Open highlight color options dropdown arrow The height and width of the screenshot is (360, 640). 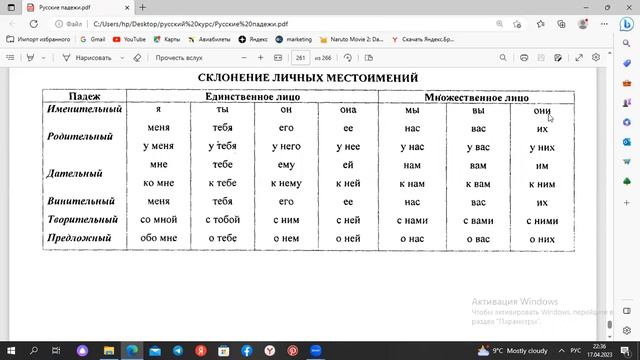point(43,58)
